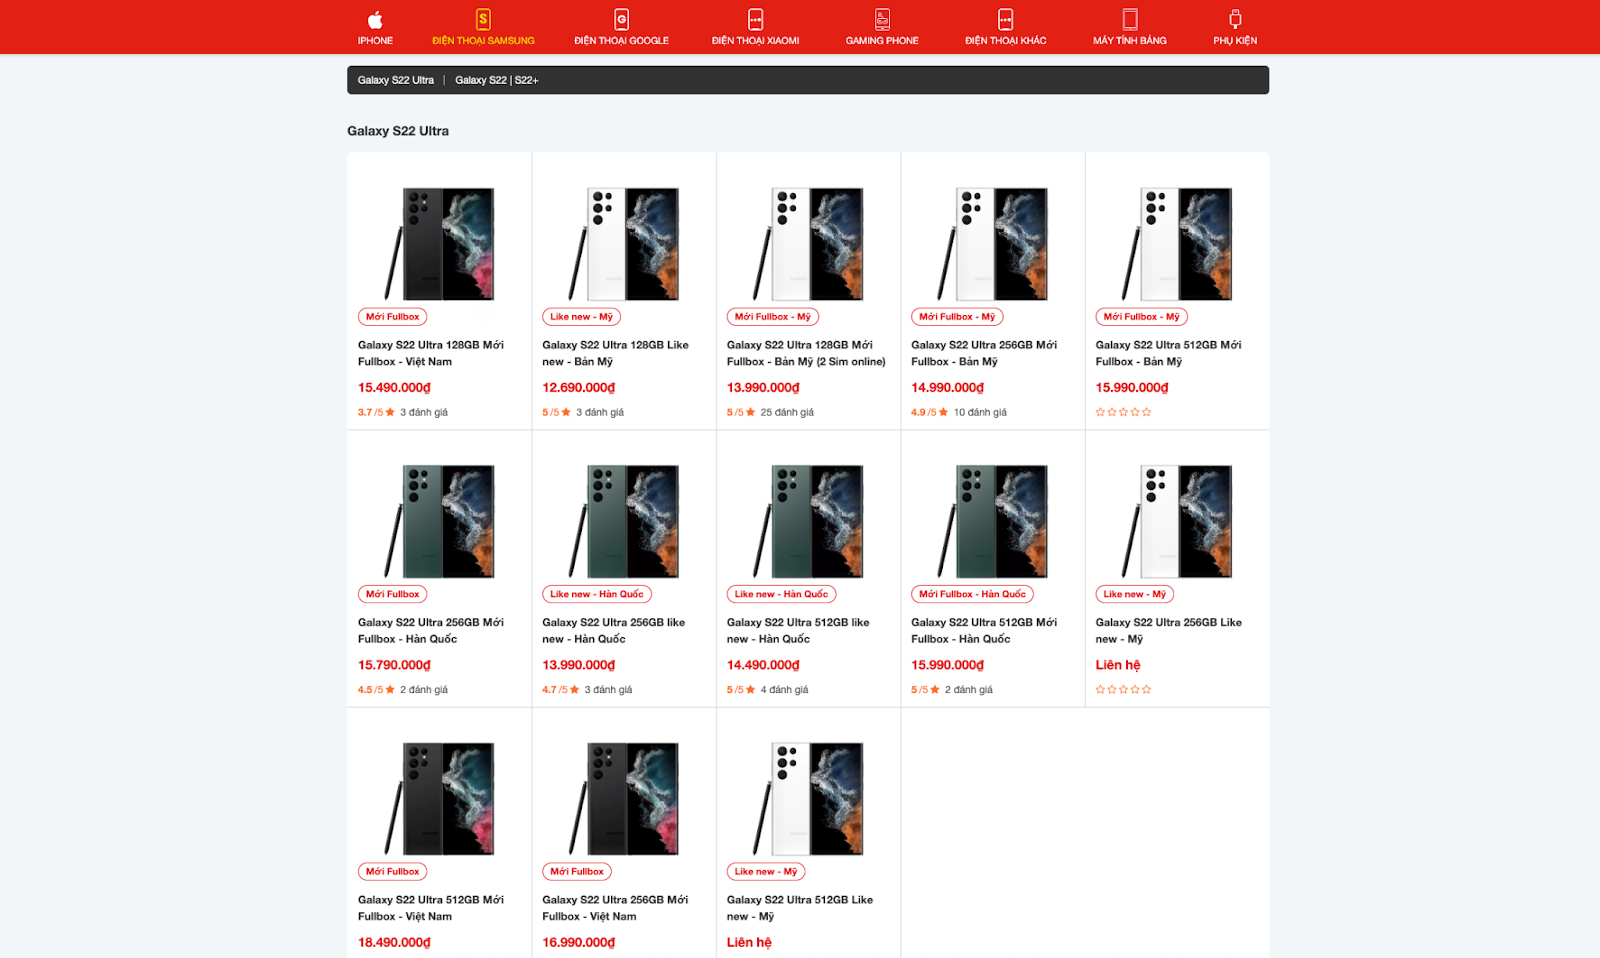Viewport: 1600px width, 958px height.
Task: Open 'Galaxy S22 Ultra 256GB Mới Fullbox - Việt Nam'
Action: (615, 908)
